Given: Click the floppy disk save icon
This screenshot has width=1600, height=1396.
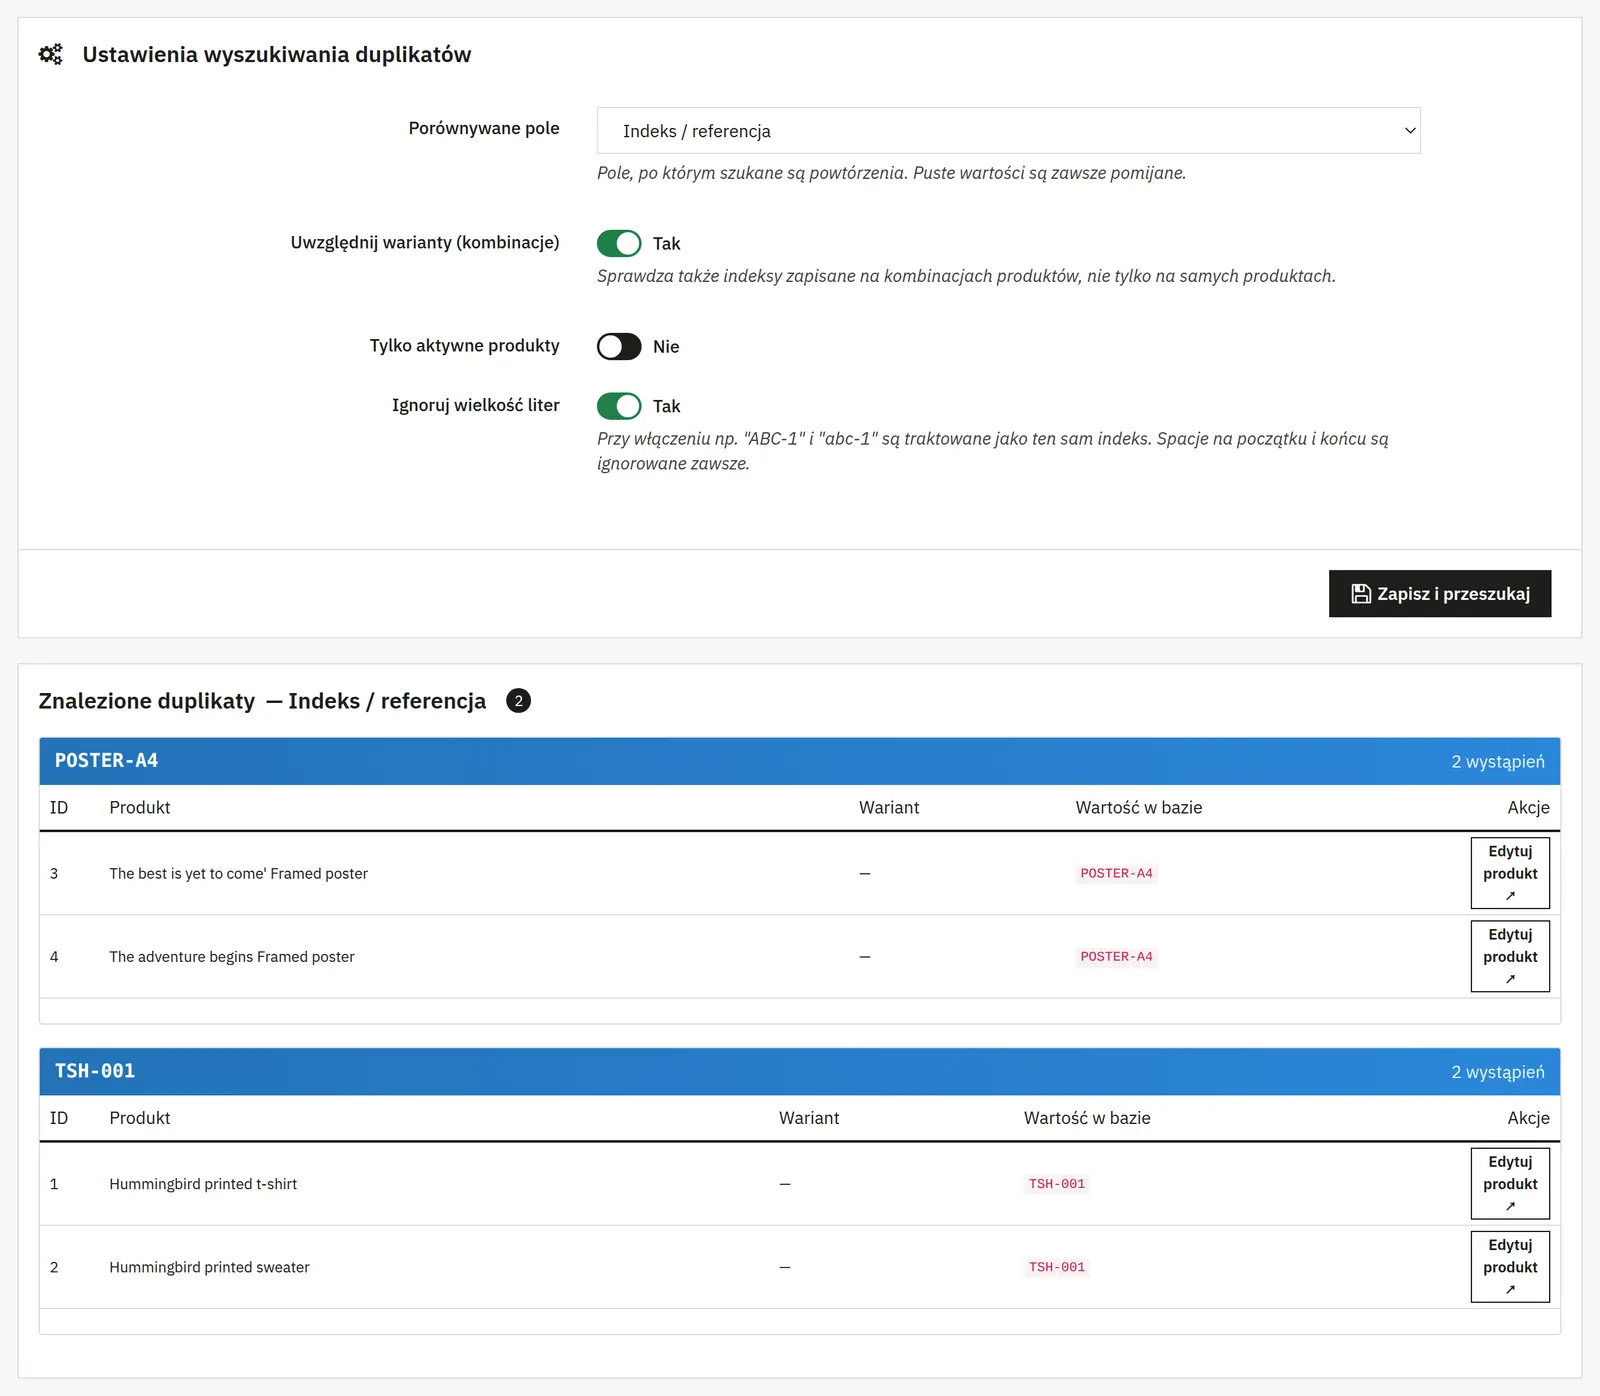Looking at the screenshot, I should point(1361,594).
